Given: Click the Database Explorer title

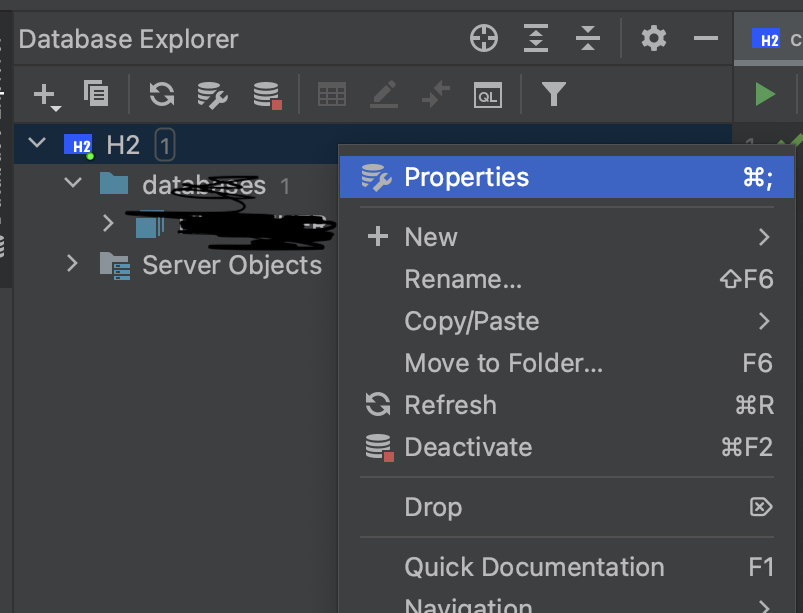Looking at the screenshot, I should point(129,39).
